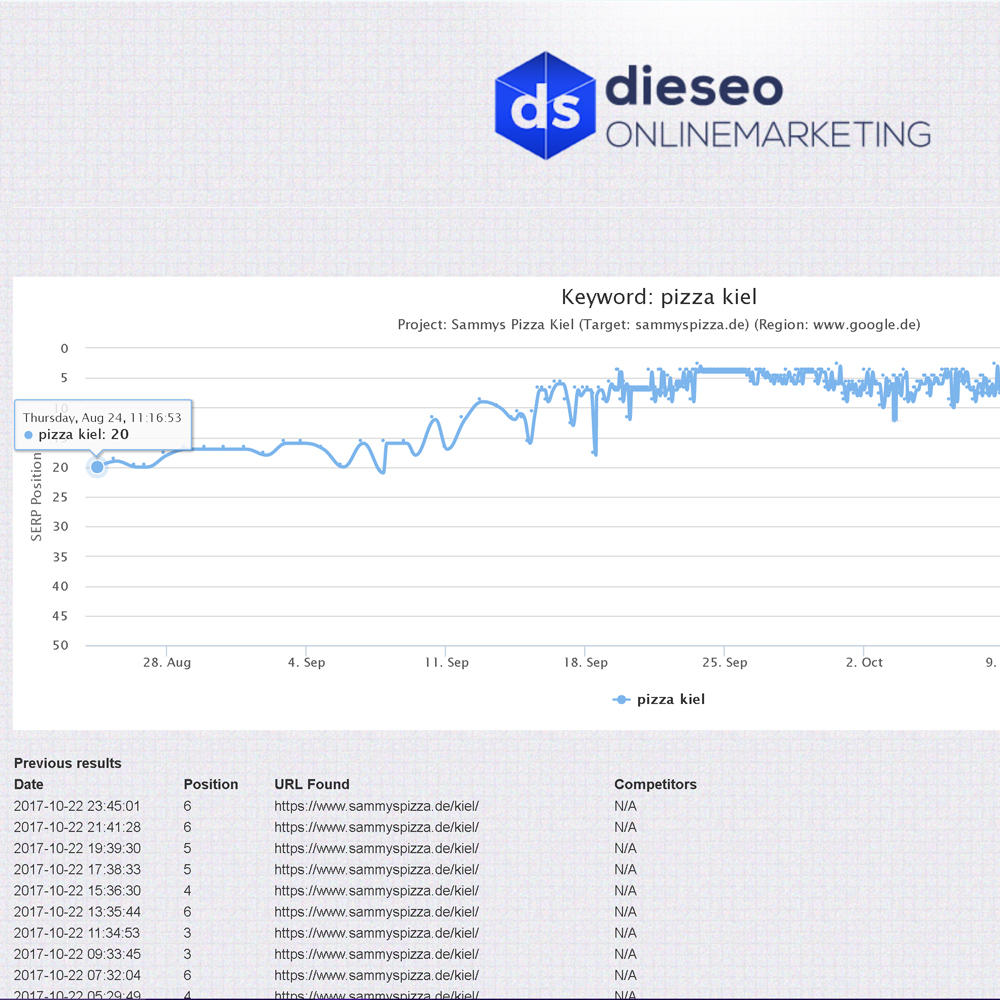Click the Date column header
Viewport: 1000px width, 1000px height.
pos(29,784)
